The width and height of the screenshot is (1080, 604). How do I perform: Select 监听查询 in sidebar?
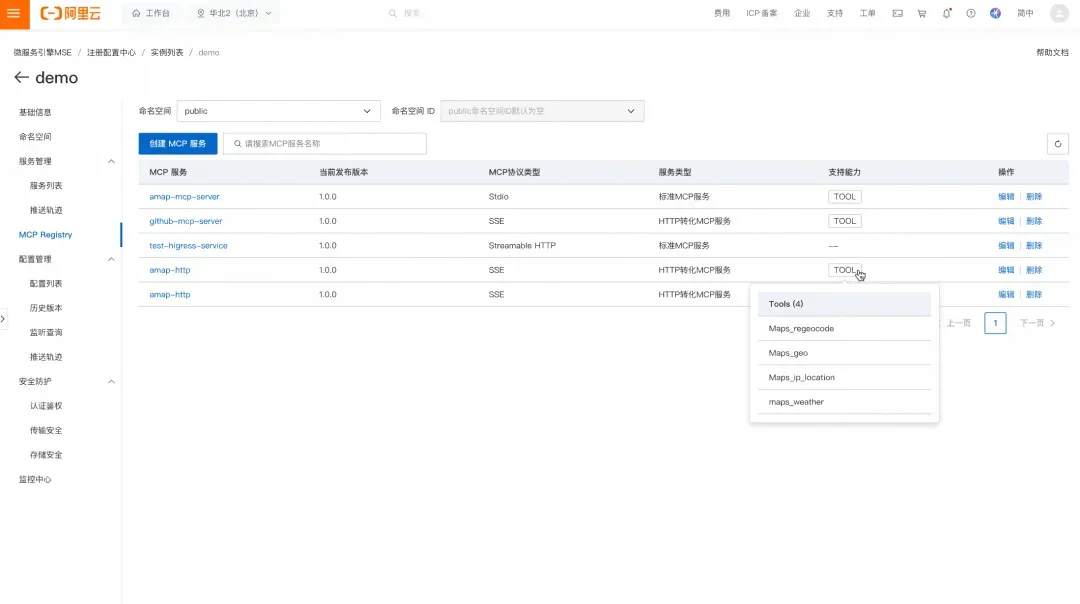46,333
